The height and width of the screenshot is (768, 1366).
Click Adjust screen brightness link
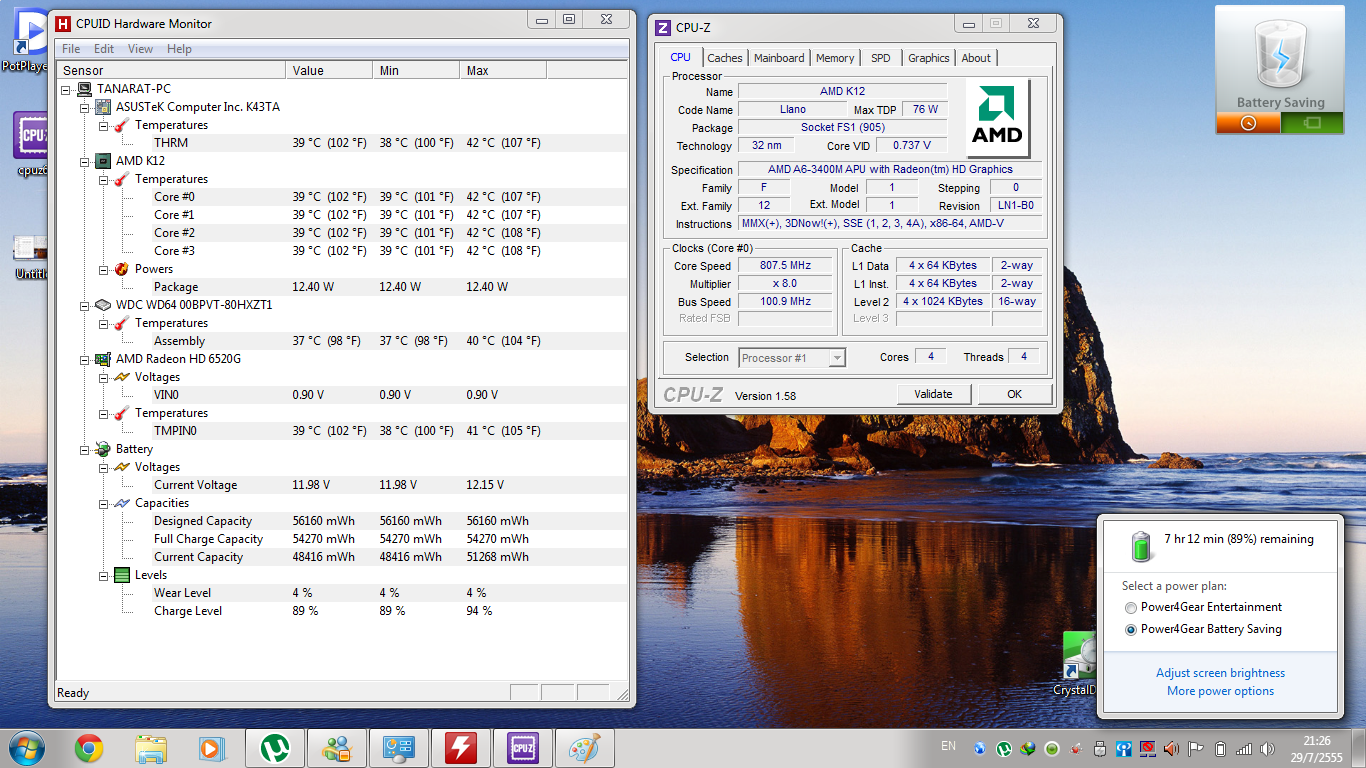tap(1220, 673)
